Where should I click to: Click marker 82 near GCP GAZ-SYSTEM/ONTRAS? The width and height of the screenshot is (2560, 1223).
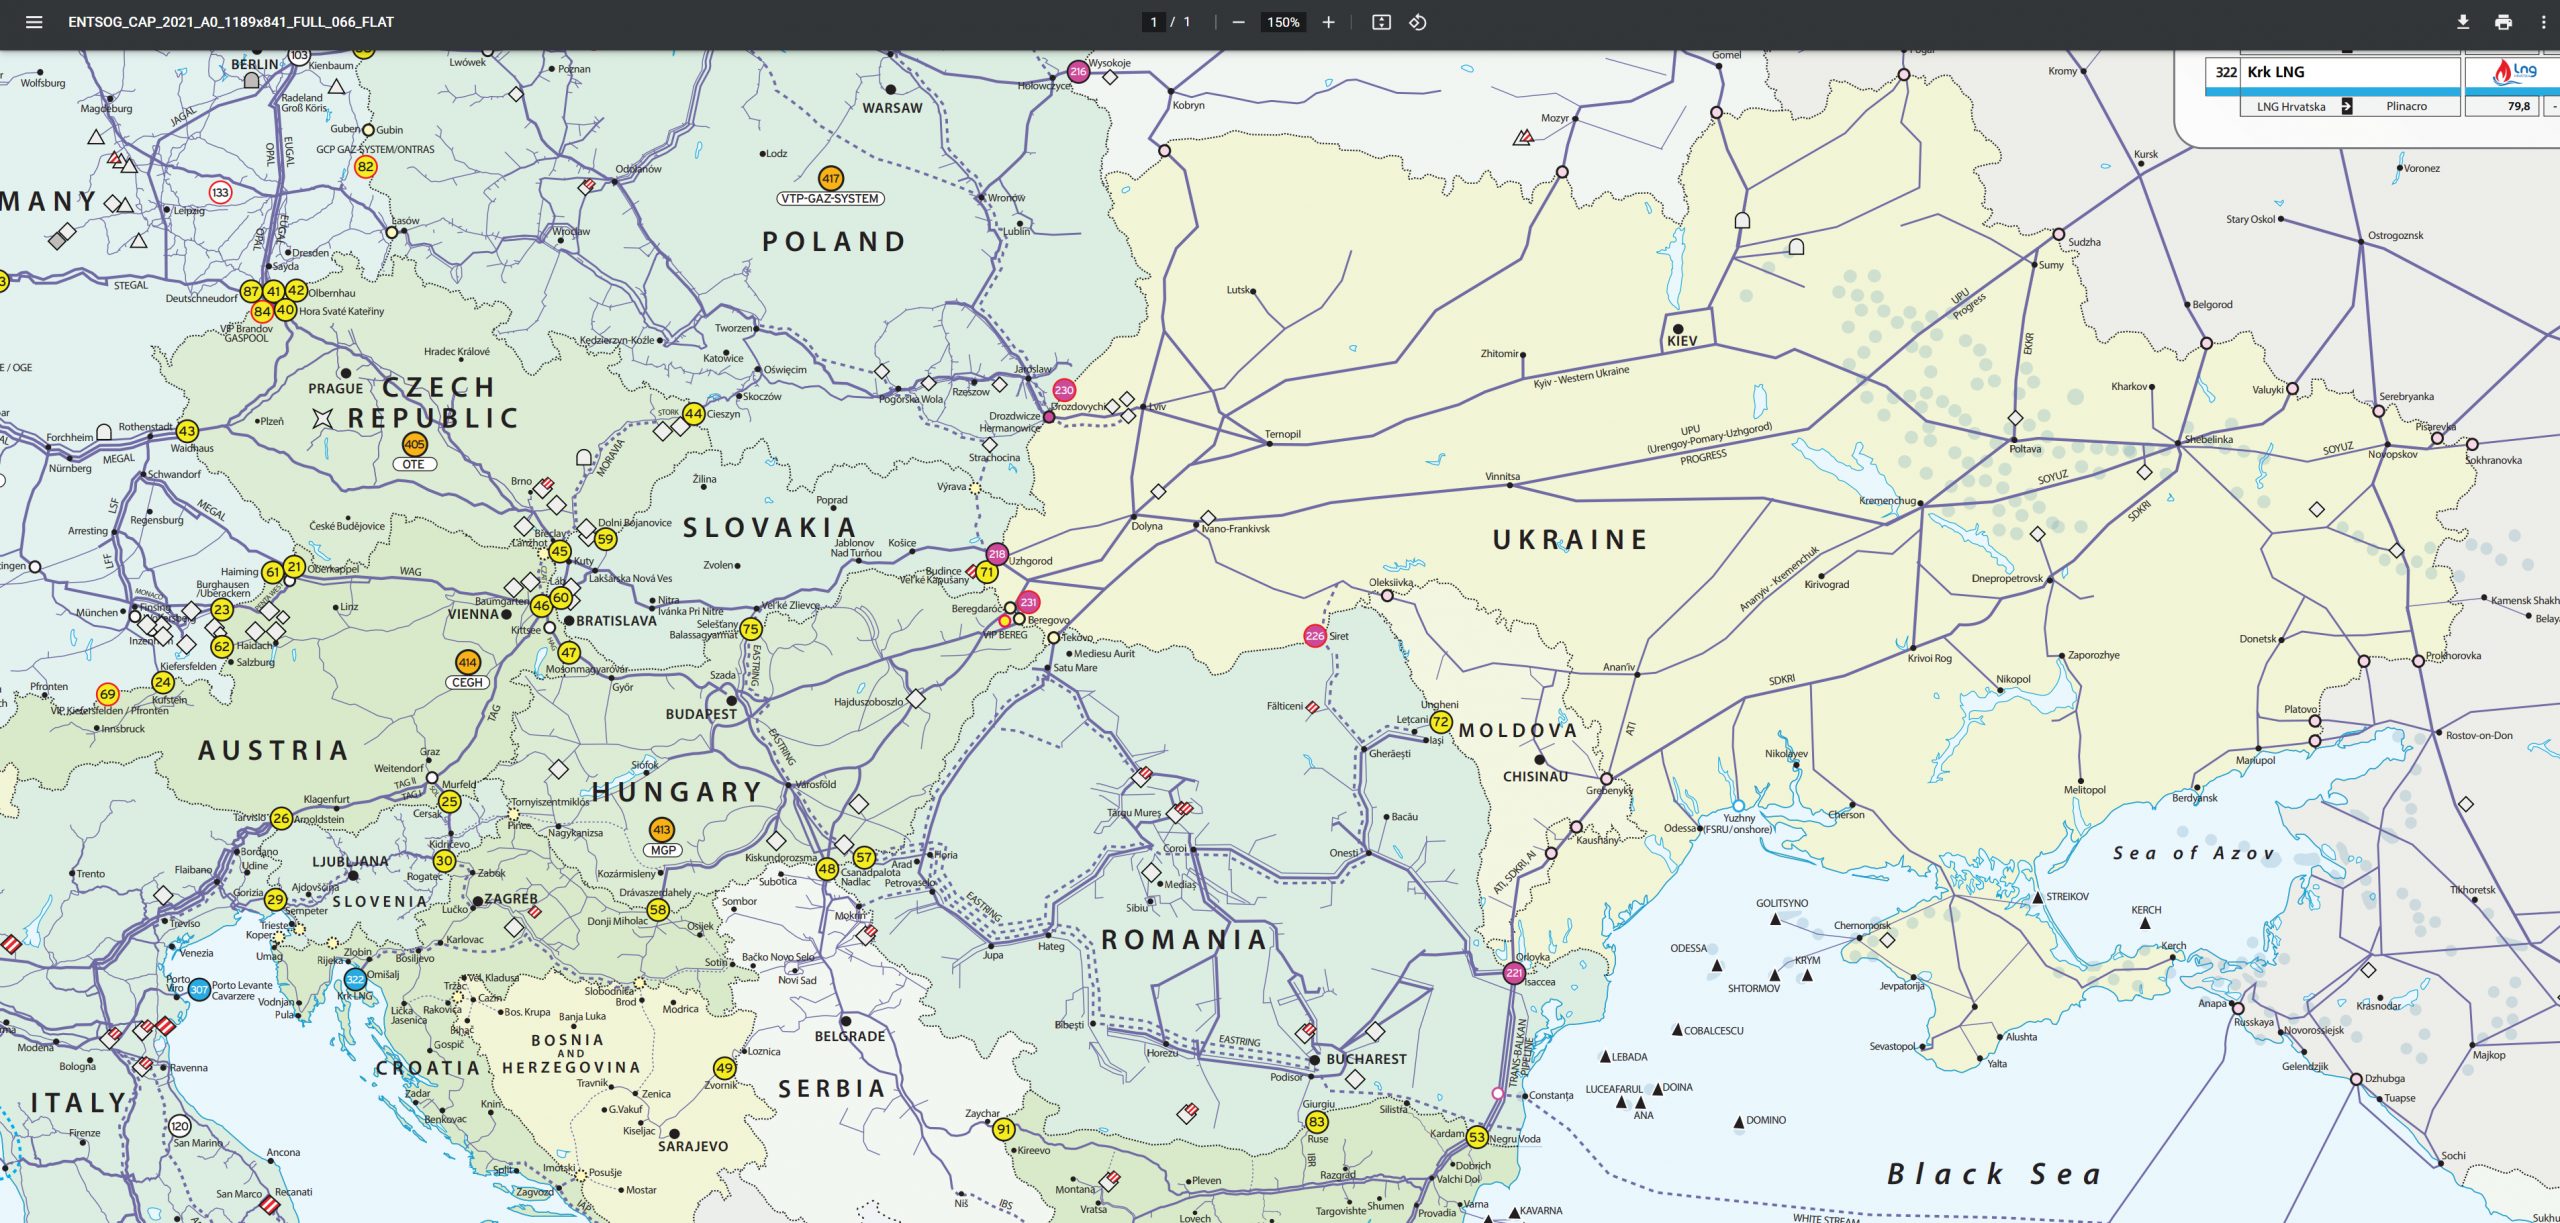(x=366, y=167)
